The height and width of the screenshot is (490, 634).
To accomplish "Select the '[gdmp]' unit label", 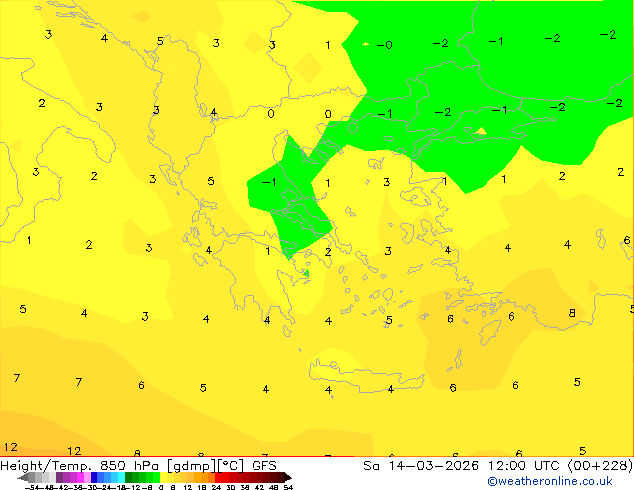I will click(191, 466).
